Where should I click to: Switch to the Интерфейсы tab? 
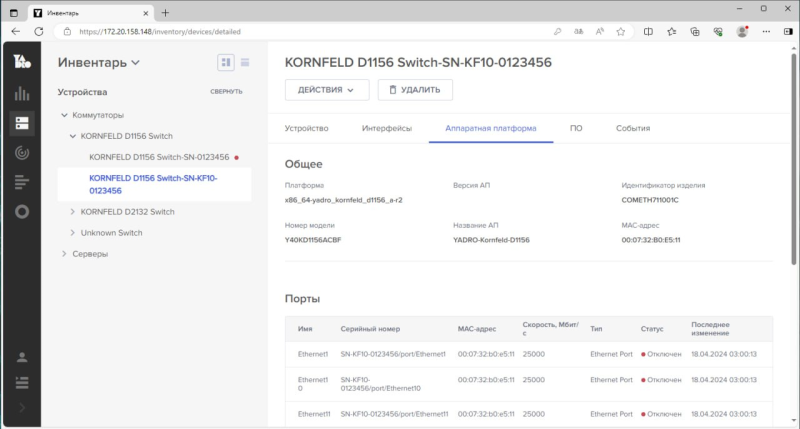(x=387, y=128)
